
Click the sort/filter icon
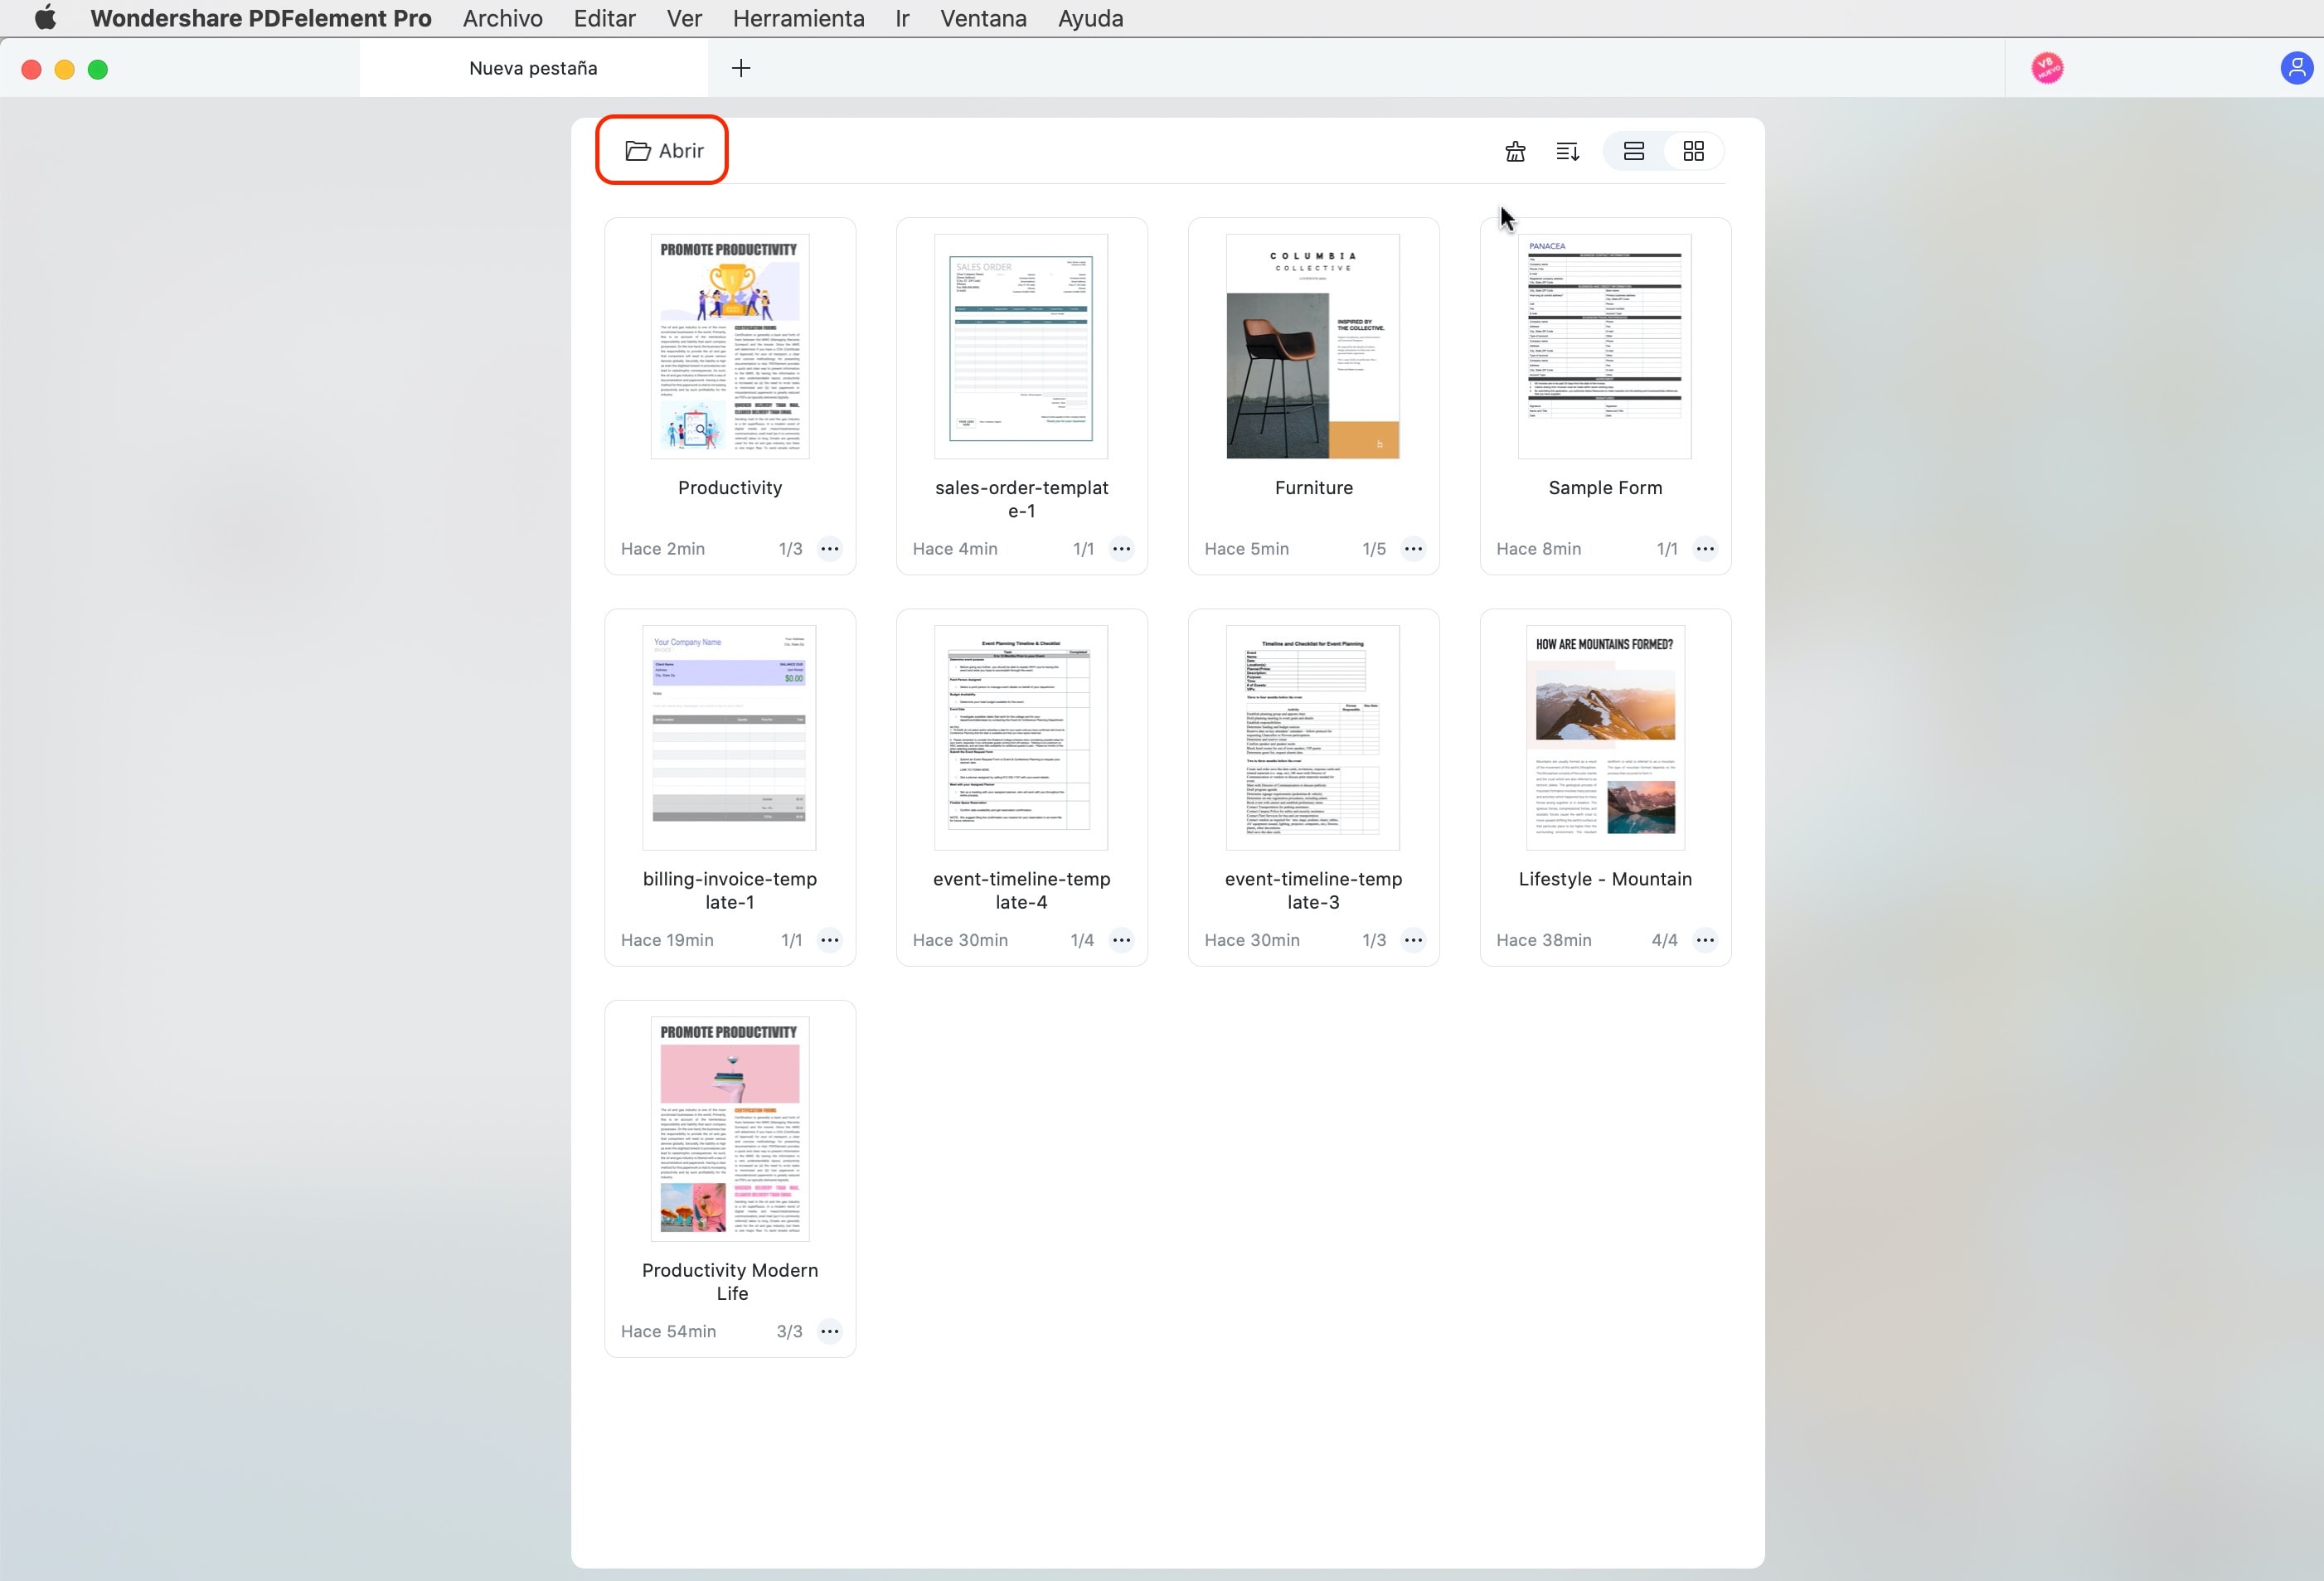tap(1567, 150)
